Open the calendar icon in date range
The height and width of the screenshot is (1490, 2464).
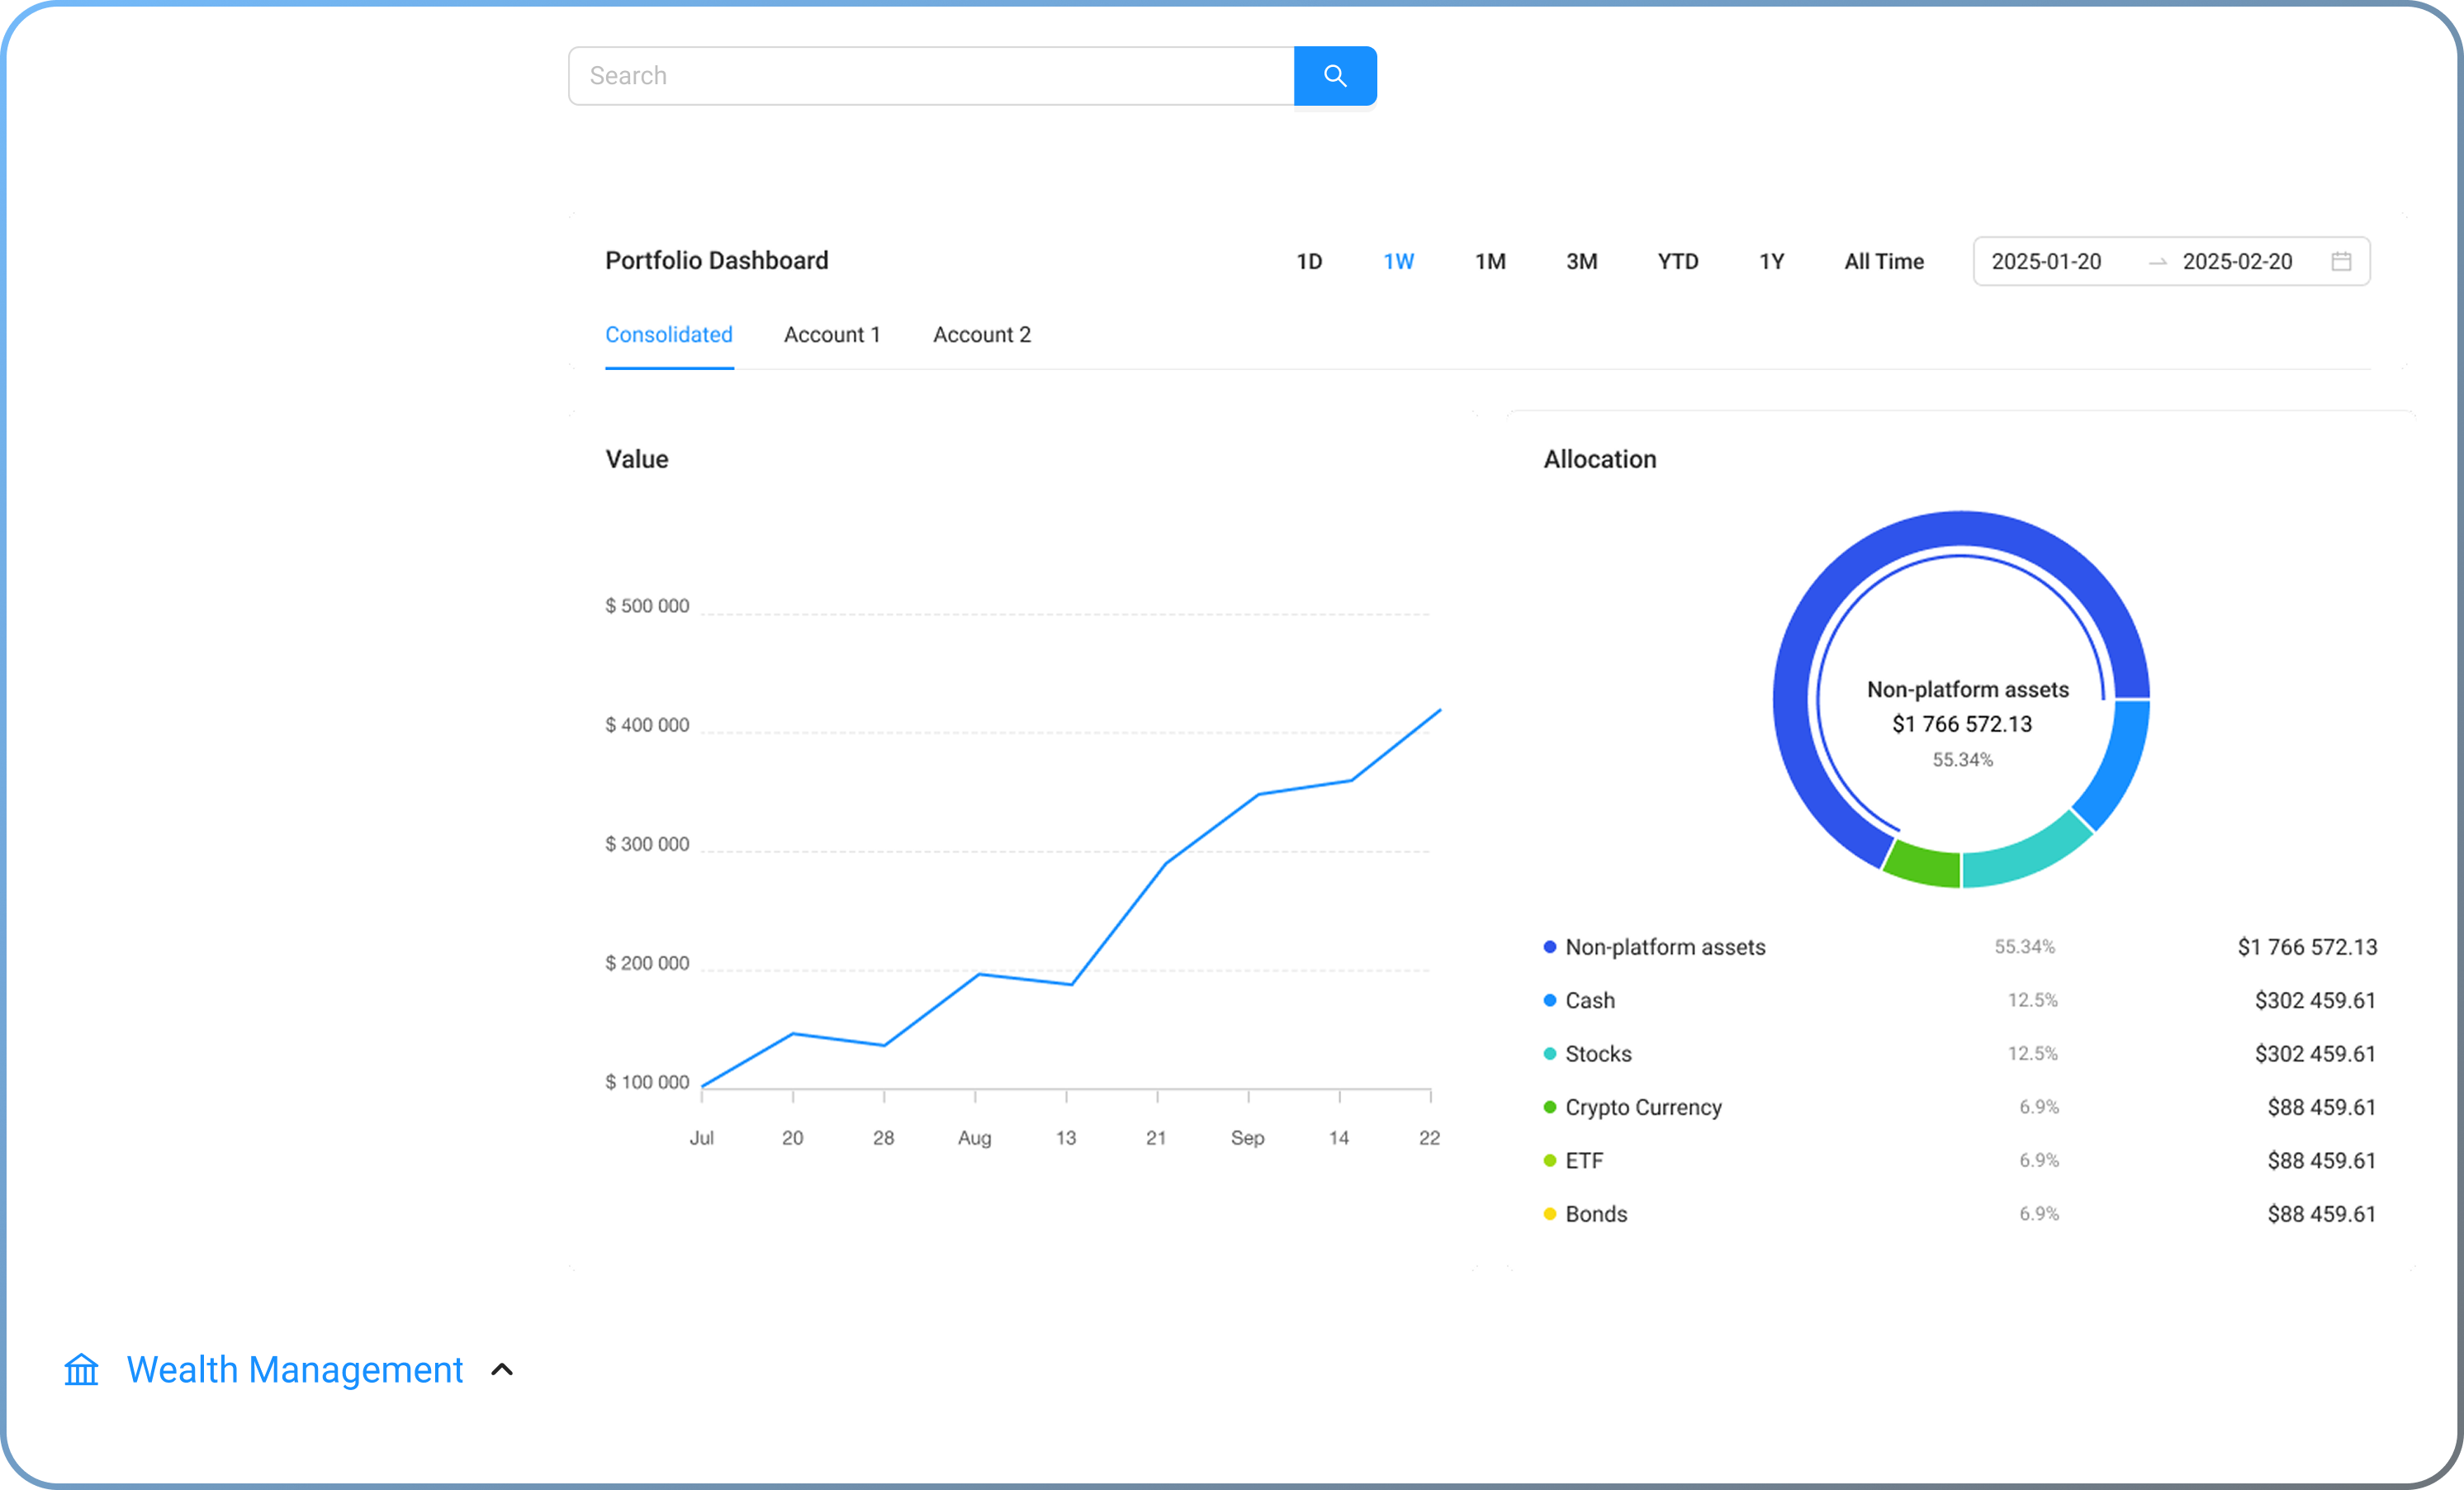[2341, 261]
